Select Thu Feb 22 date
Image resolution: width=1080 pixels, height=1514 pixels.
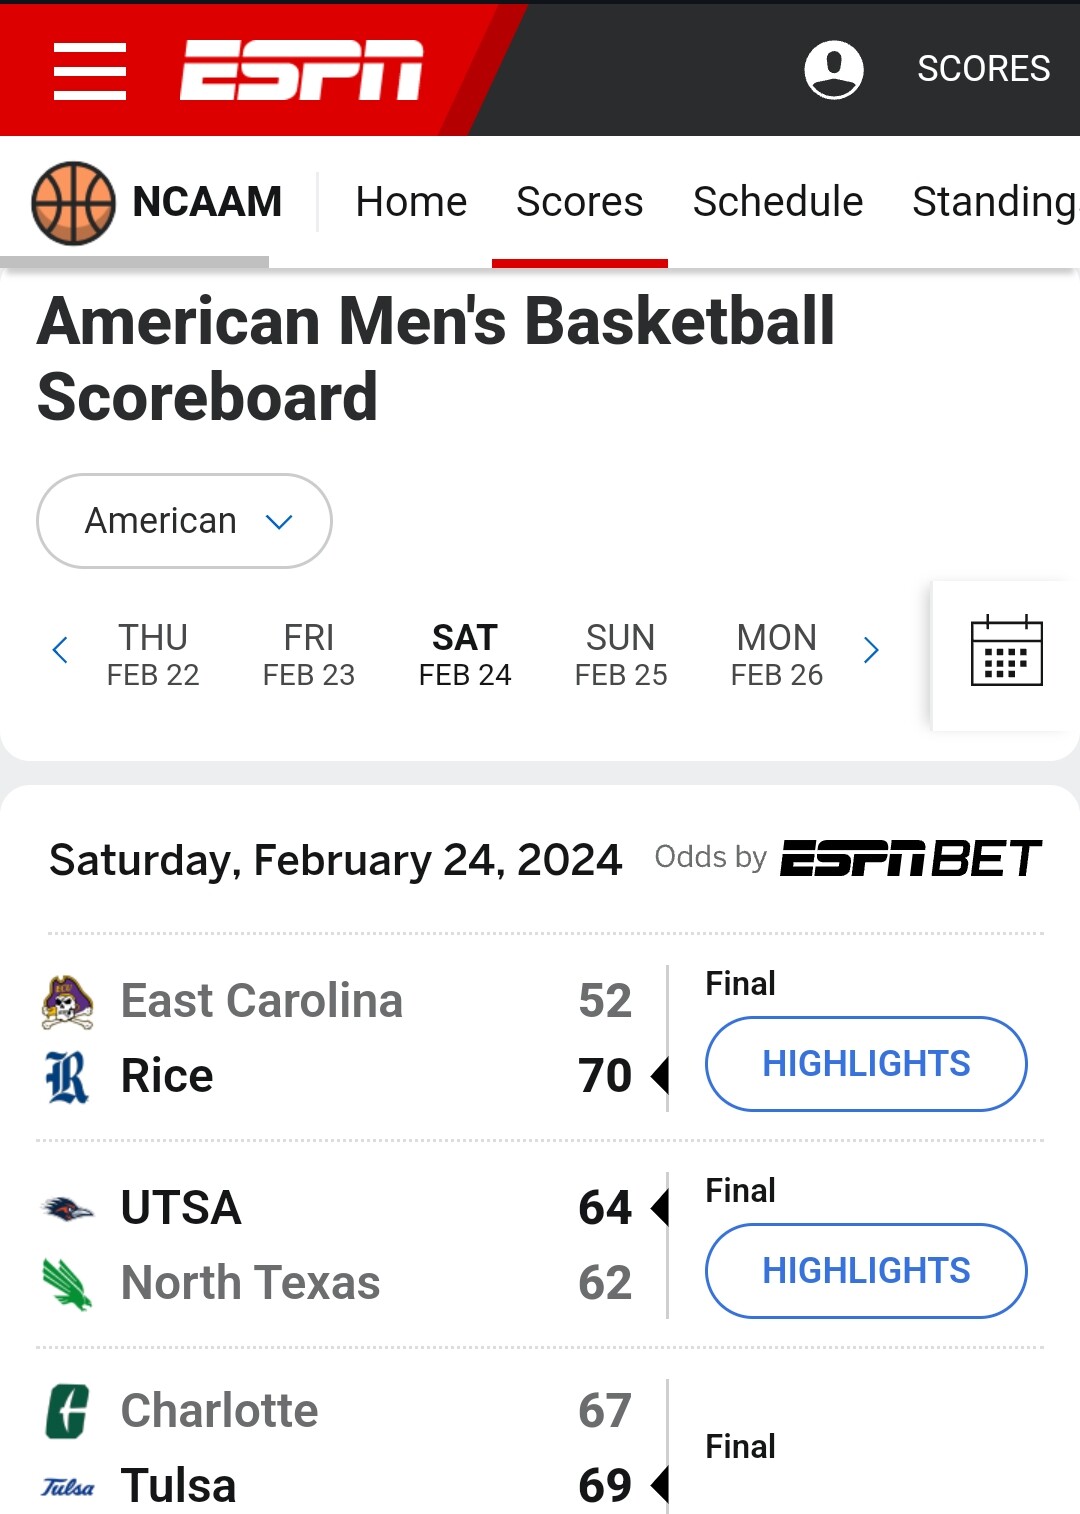point(153,655)
